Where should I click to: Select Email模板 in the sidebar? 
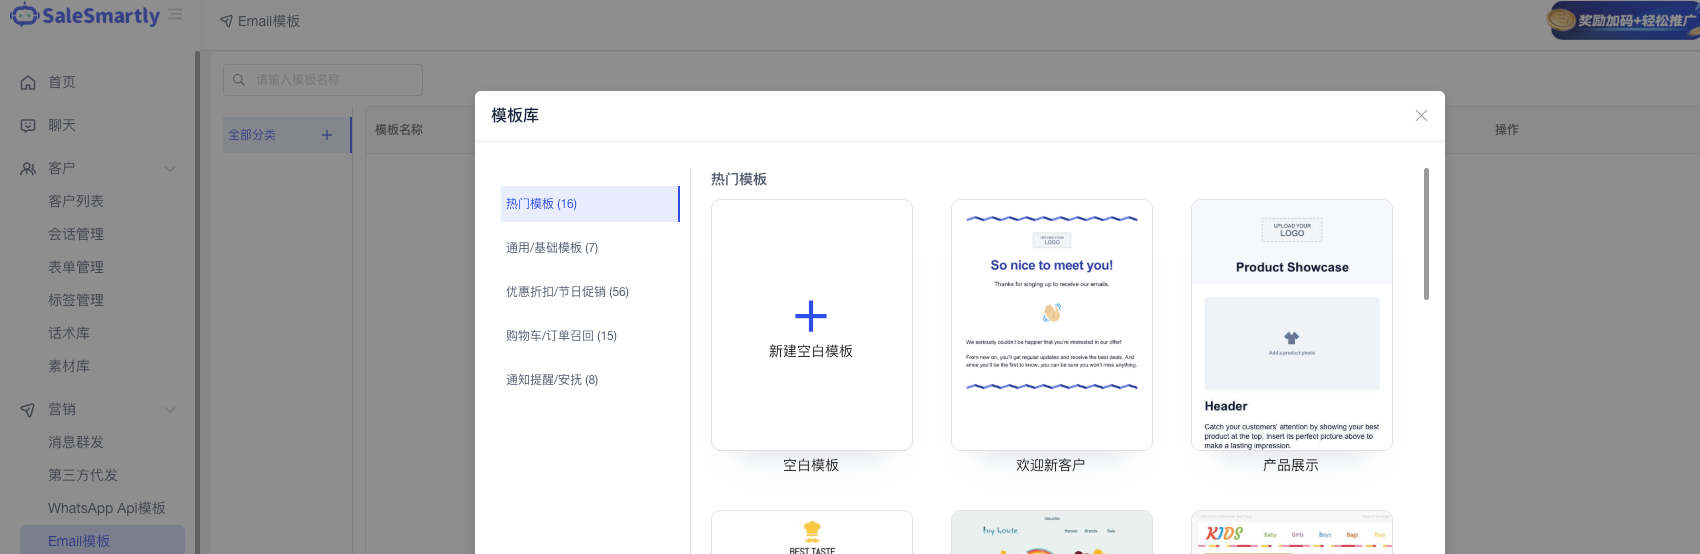(x=102, y=541)
